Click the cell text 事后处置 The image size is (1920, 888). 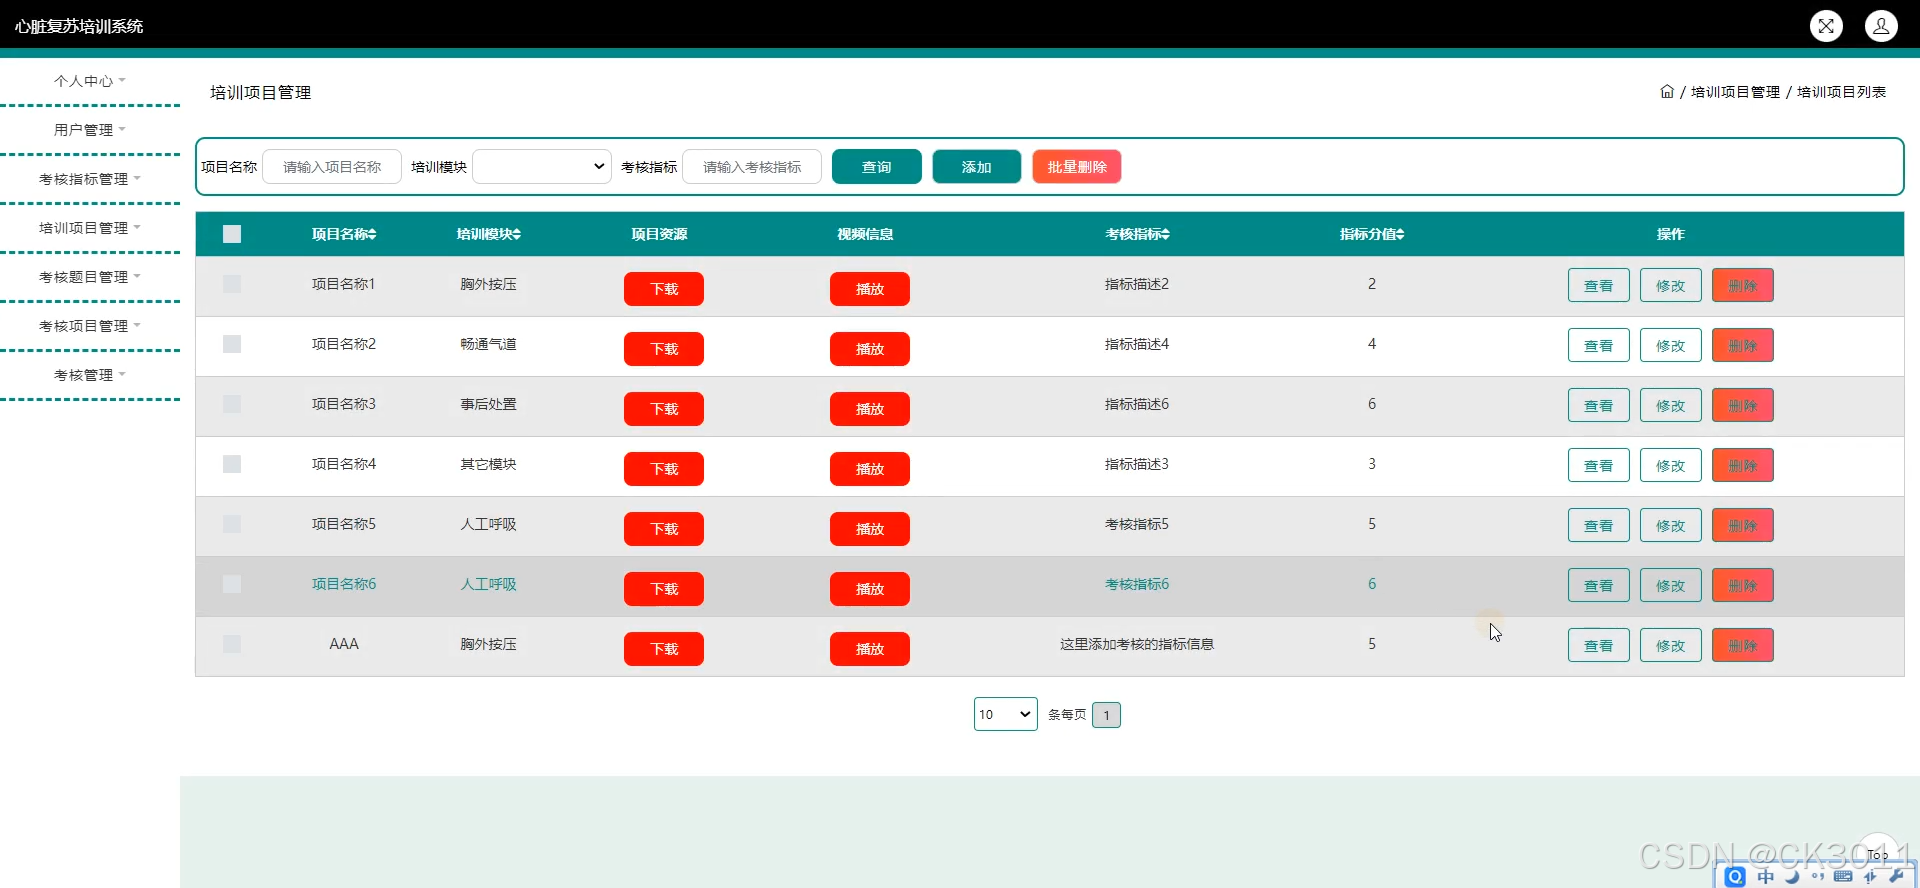(489, 404)
